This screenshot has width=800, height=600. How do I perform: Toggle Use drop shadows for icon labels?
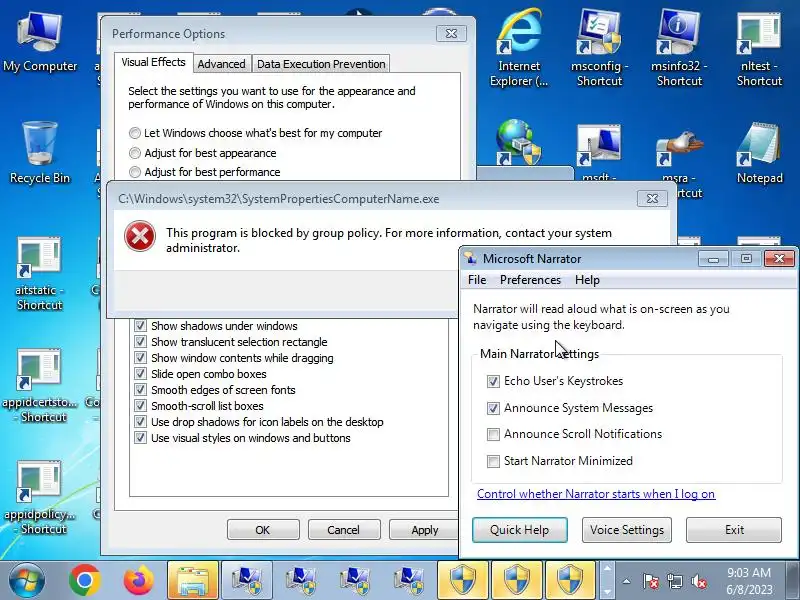(x=140, y=422)
